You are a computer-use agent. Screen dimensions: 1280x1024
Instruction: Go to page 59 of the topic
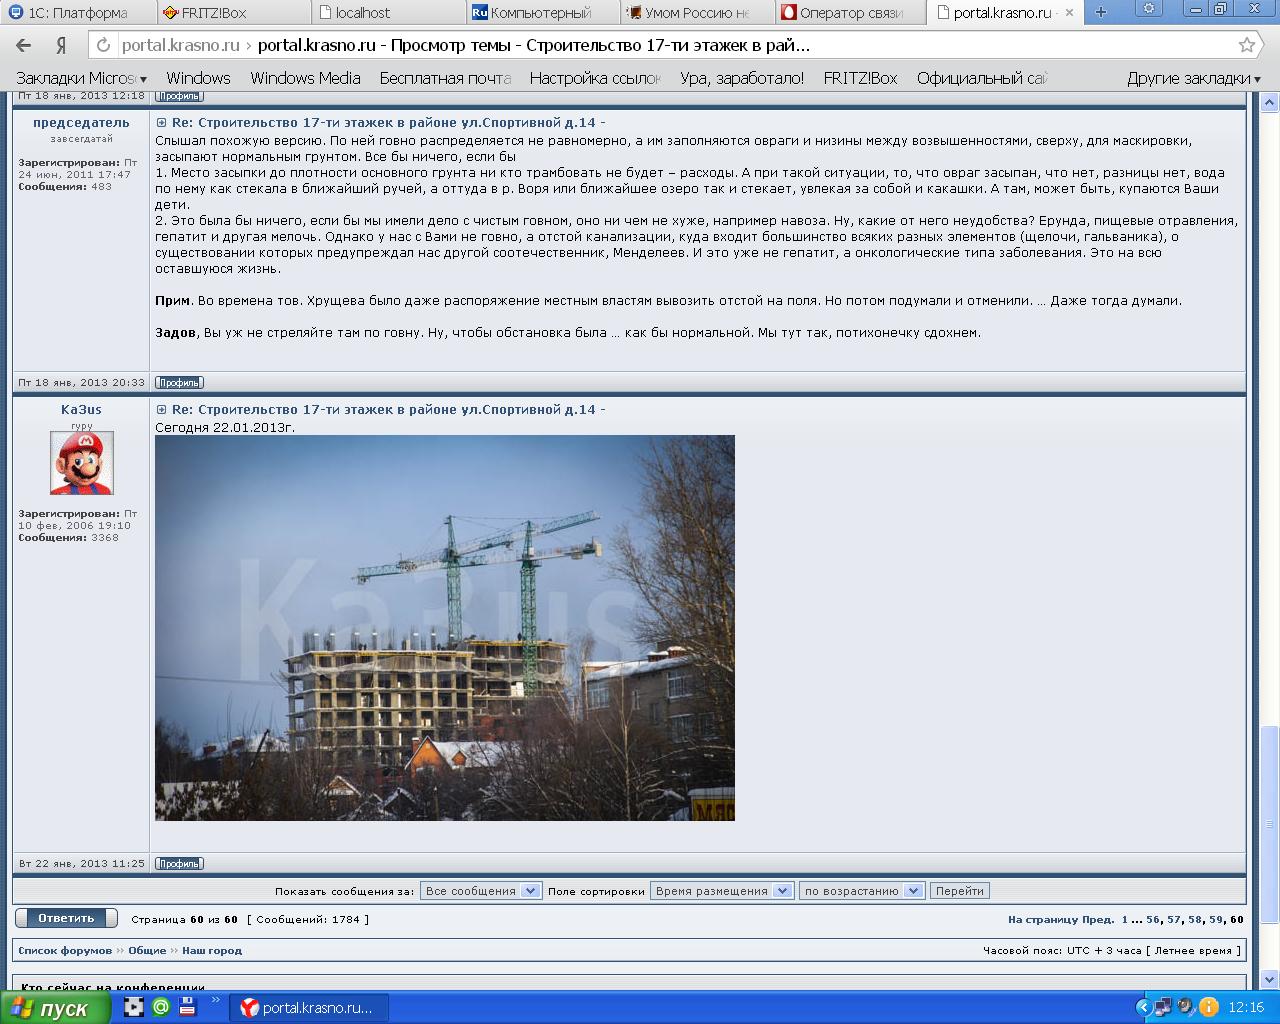coord(1216,920)
